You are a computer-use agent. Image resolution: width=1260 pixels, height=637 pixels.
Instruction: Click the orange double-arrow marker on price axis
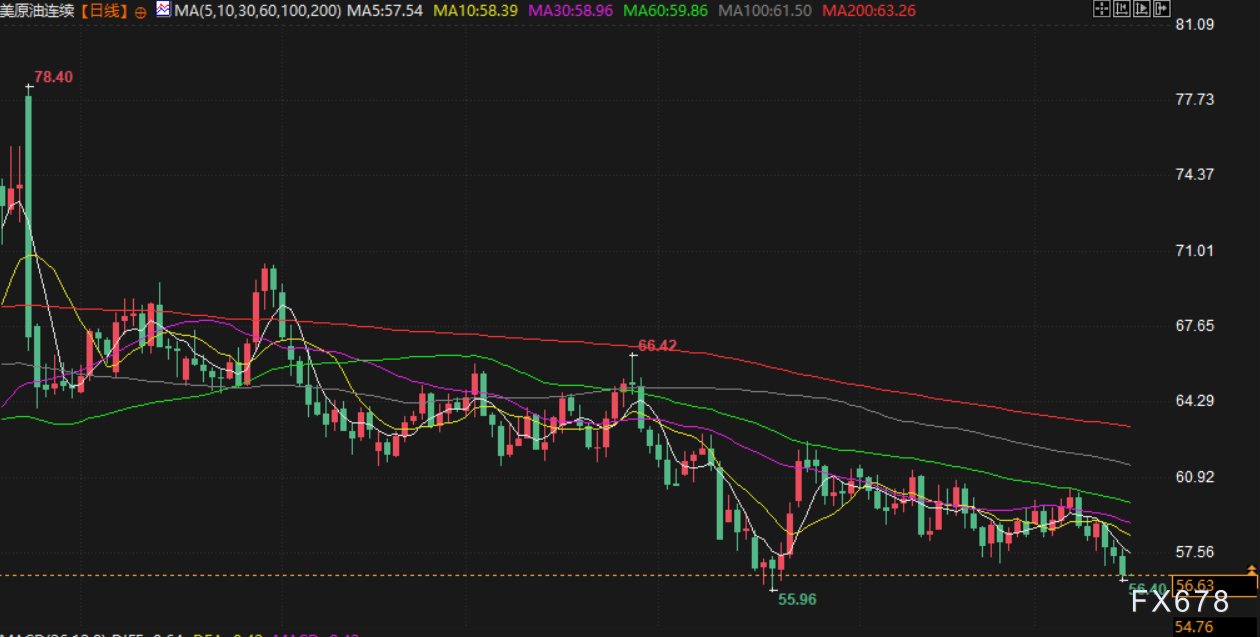tap(1251, 569)
